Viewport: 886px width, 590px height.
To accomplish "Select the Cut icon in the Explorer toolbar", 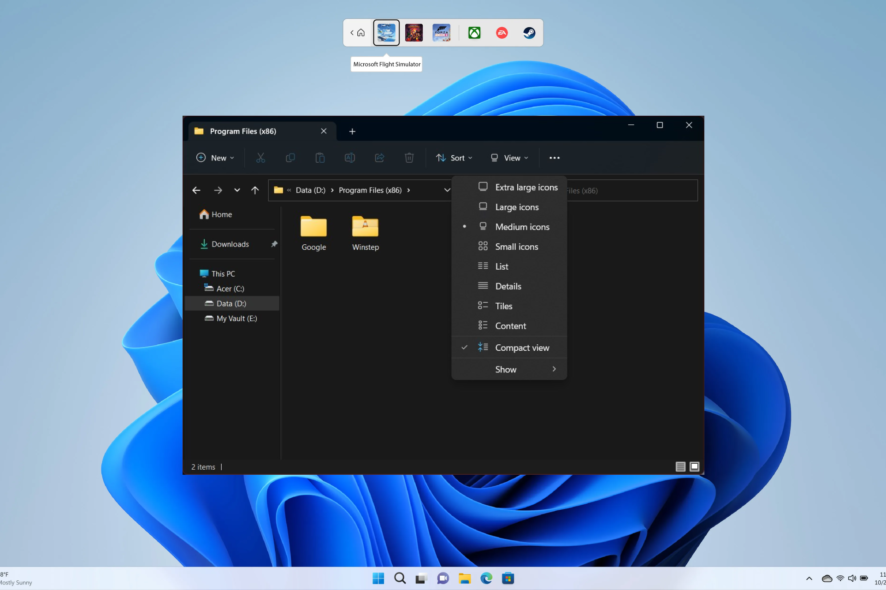I will click(x=260, y=157).
